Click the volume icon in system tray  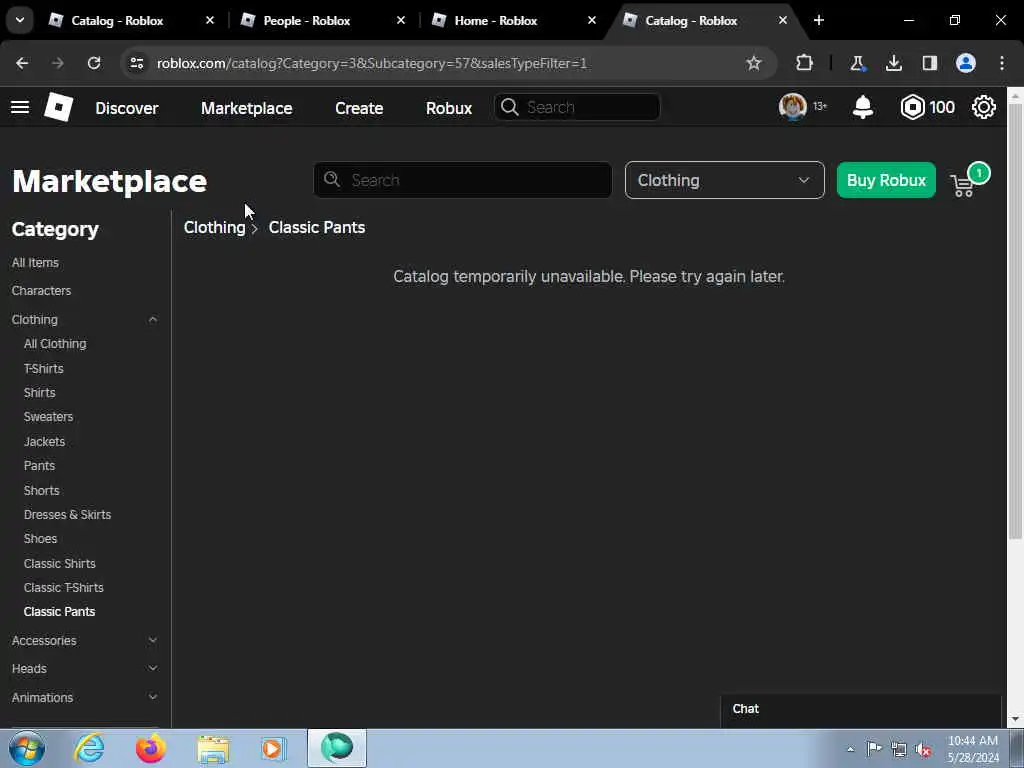(x=923, y=750)
